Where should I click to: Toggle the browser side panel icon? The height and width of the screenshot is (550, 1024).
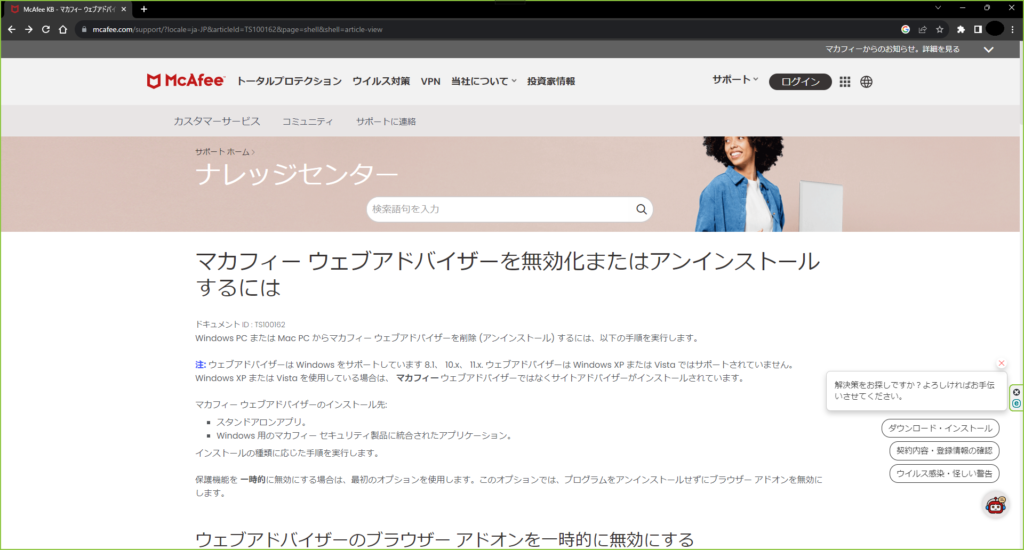[x=978, y=29]
